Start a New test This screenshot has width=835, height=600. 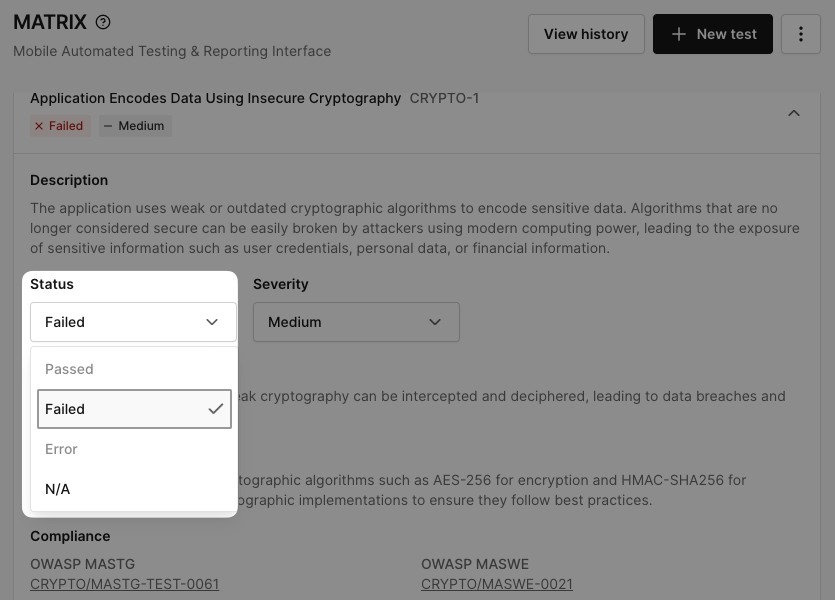pyautogui.click(x=713, y=34)
